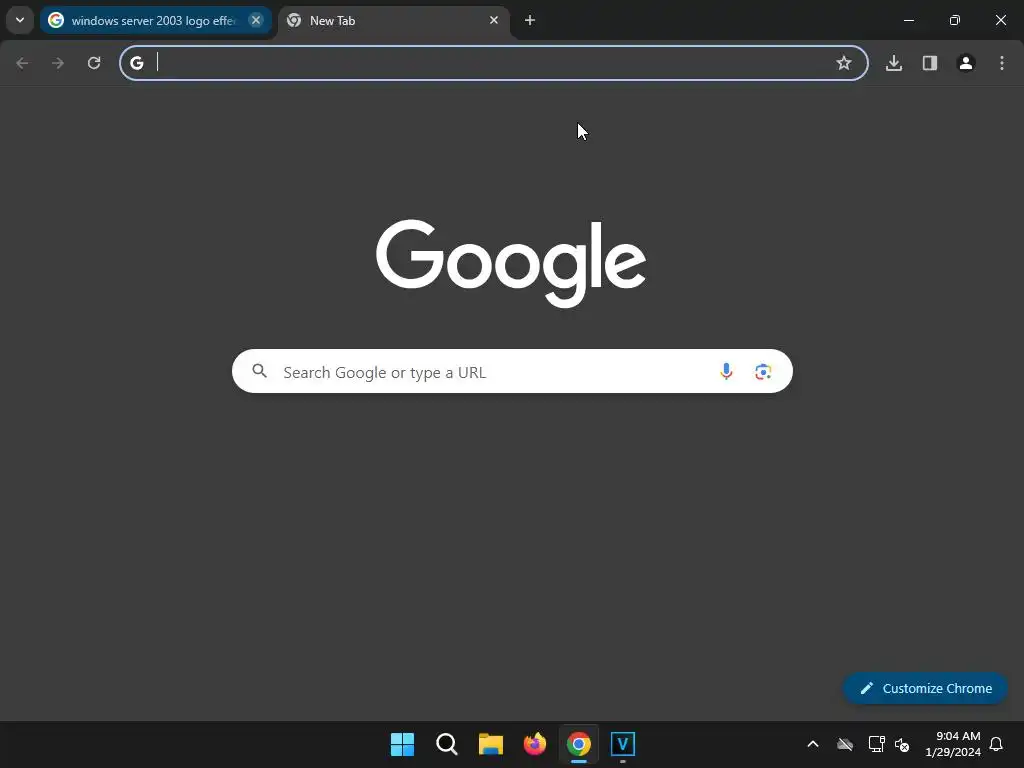Open the three-dot Chrome menu
This screenshot has height=768, width=1024.
[1002, 63]
